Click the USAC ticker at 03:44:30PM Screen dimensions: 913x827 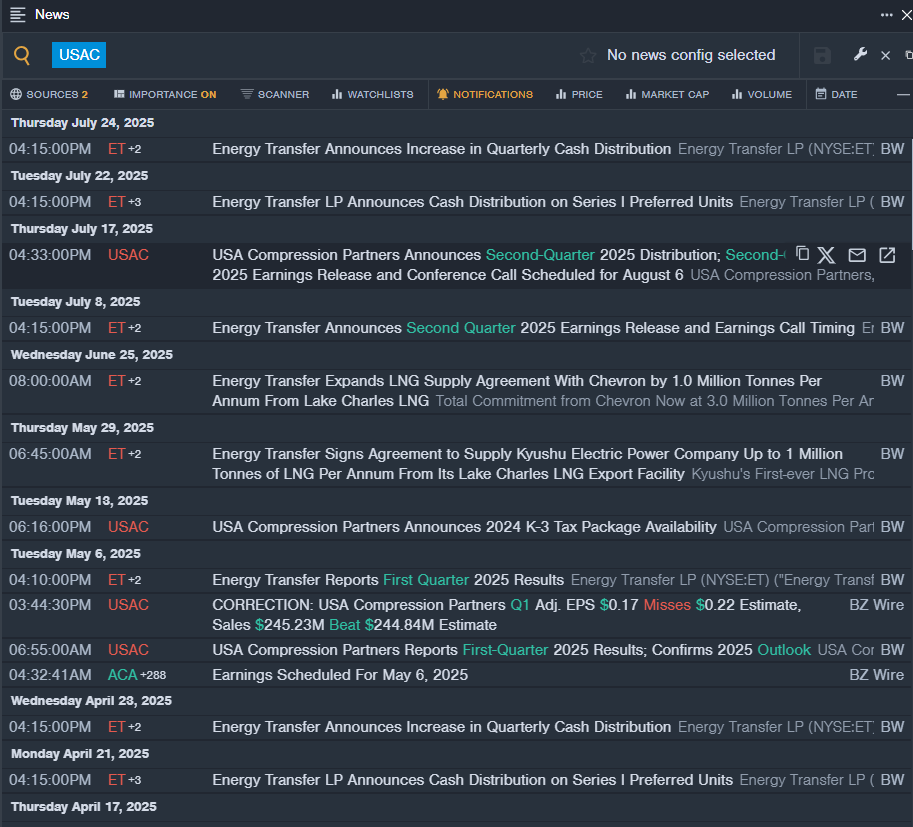(128, 605)
